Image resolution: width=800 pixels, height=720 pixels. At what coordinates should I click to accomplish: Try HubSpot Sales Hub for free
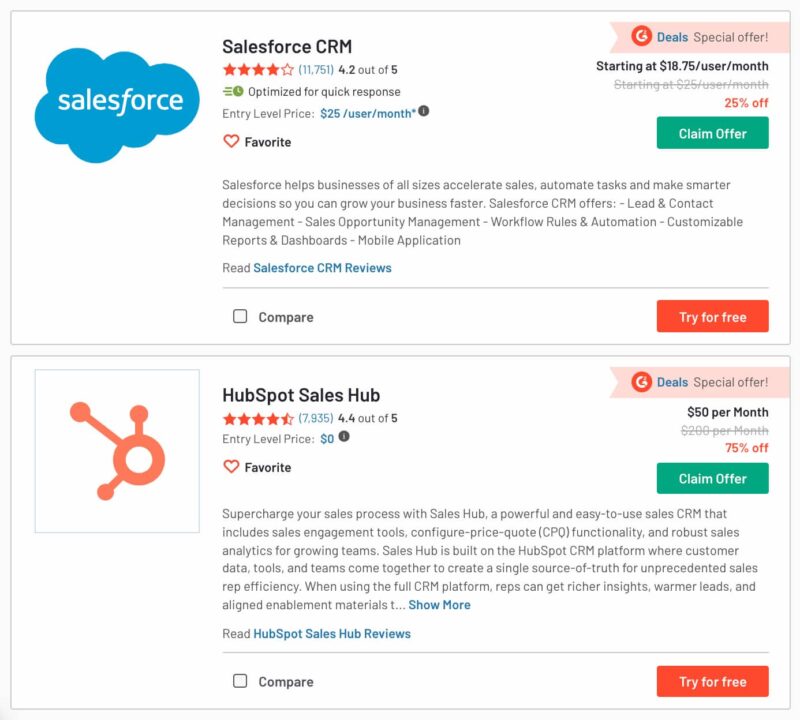[712, 681]
